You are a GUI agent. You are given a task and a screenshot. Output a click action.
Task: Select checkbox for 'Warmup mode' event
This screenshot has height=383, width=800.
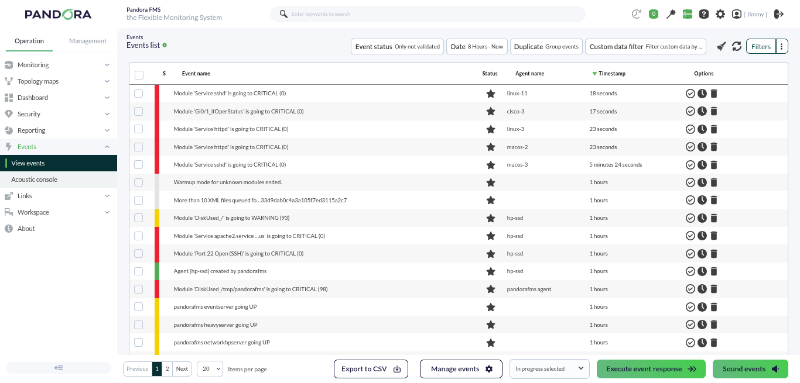[x=139, y=182]
